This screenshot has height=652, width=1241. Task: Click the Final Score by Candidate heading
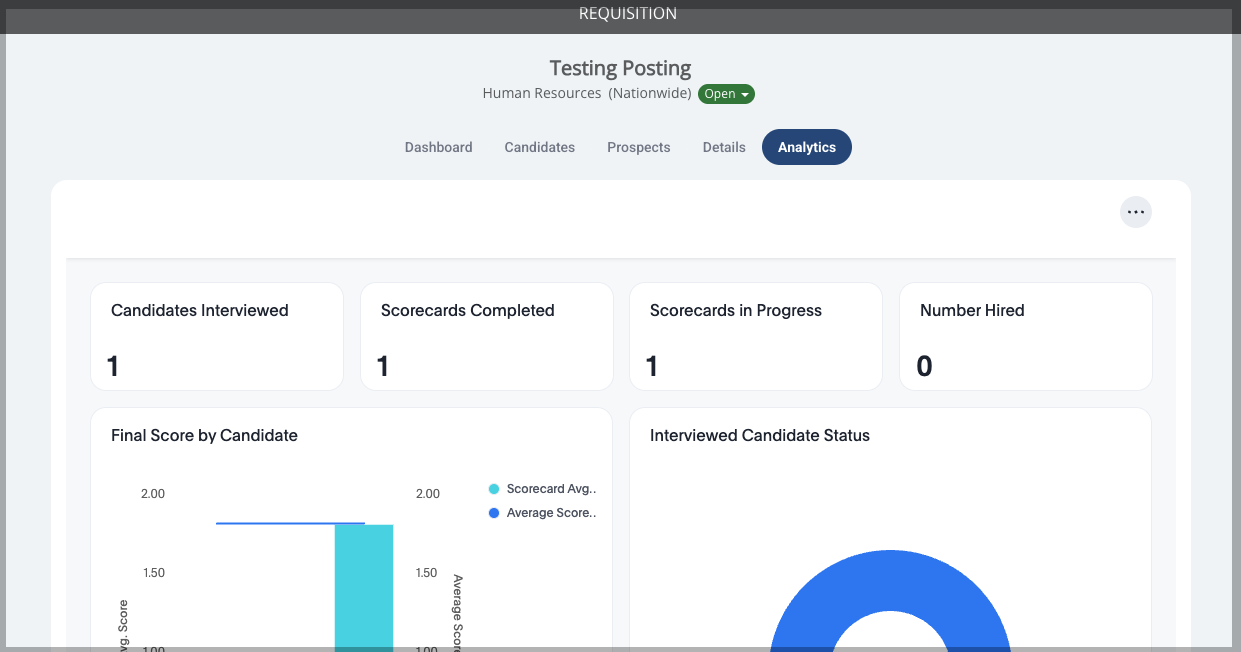point(204,435)
